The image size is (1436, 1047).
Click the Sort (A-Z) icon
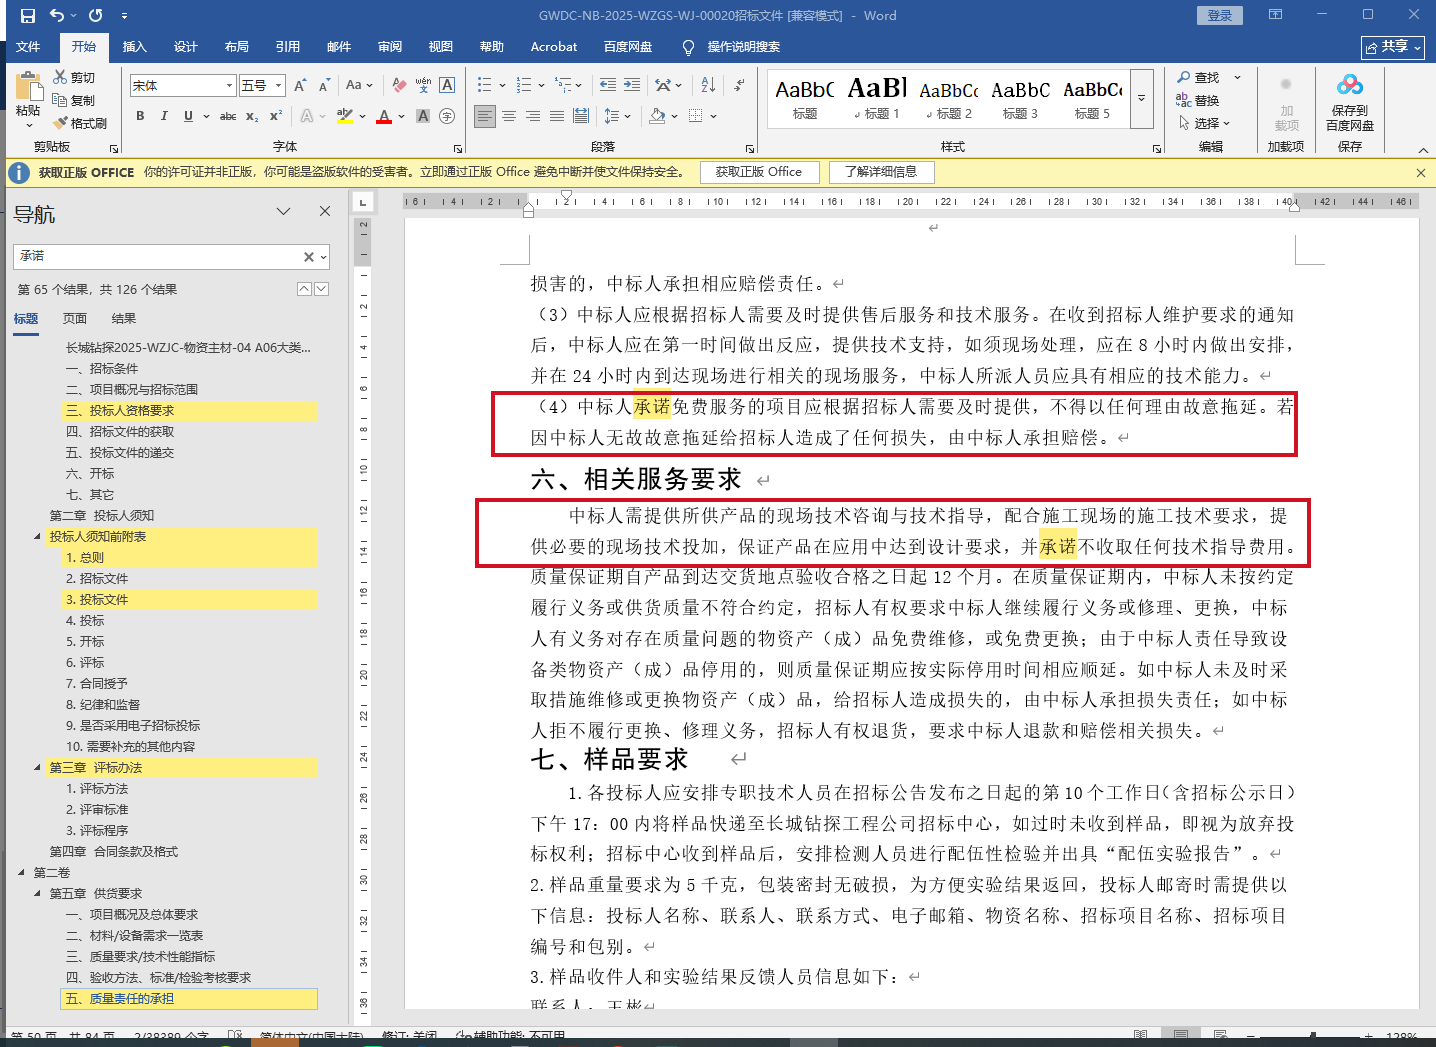point(708,85)
